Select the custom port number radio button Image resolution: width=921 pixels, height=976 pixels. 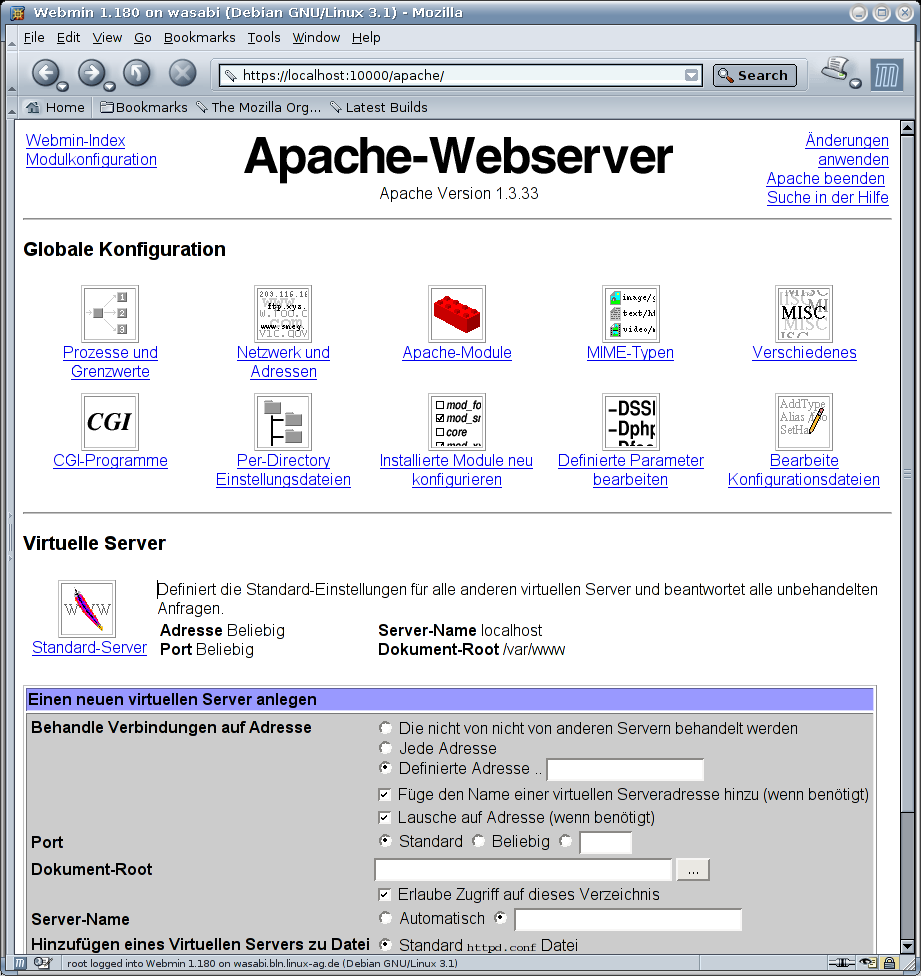[566, 841]
